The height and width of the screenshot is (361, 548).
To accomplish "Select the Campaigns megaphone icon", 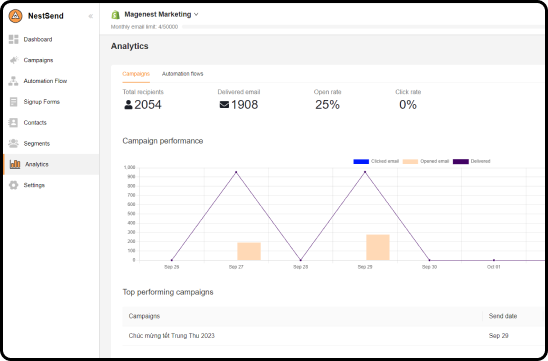I will click(x=14, y=60).
